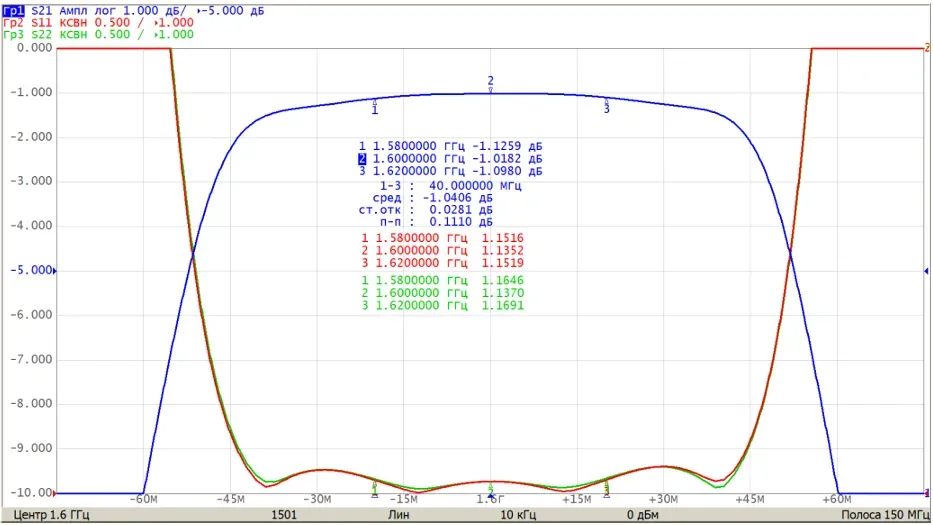Image resolution: width=933 pixels, height=525 pixels.
Task: Click the '10 кГц' IF bandwidth in the status bar
Action: point(518,515)
